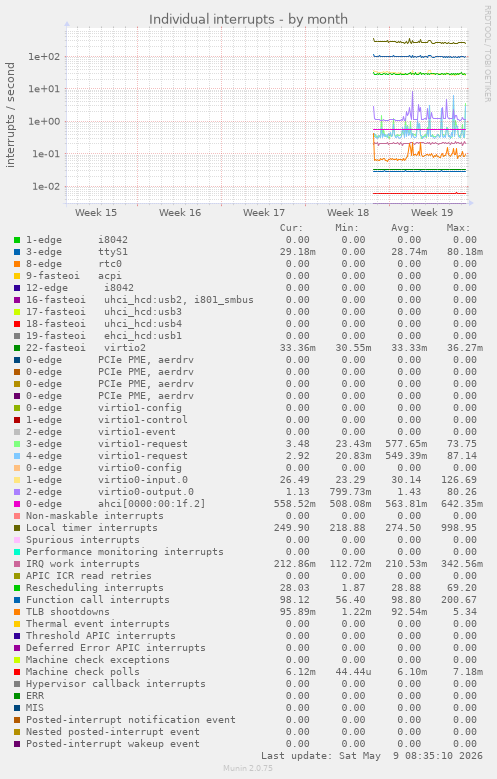
Task: Select the Function call interrupts legend entry
Action: pos(97,600)
